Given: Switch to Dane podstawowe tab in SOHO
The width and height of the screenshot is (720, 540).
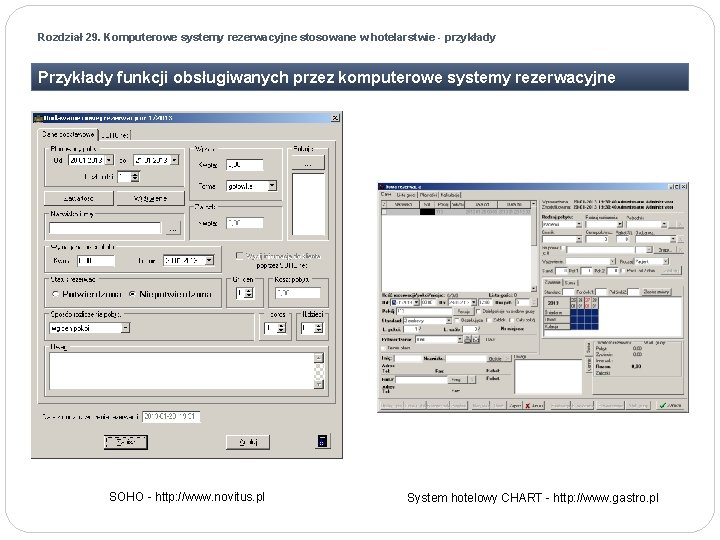Looking at the screenshot, I should click(68, 134).
